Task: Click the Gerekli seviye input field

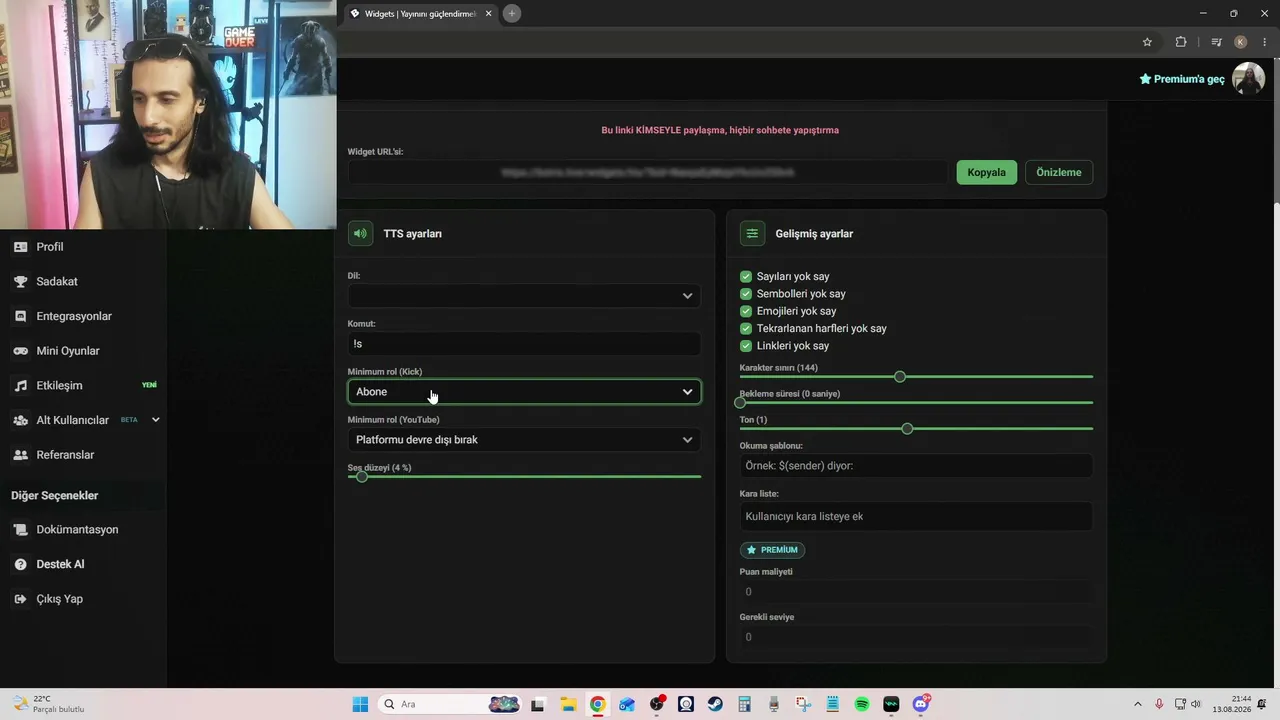Action: [x=916, y=637]
